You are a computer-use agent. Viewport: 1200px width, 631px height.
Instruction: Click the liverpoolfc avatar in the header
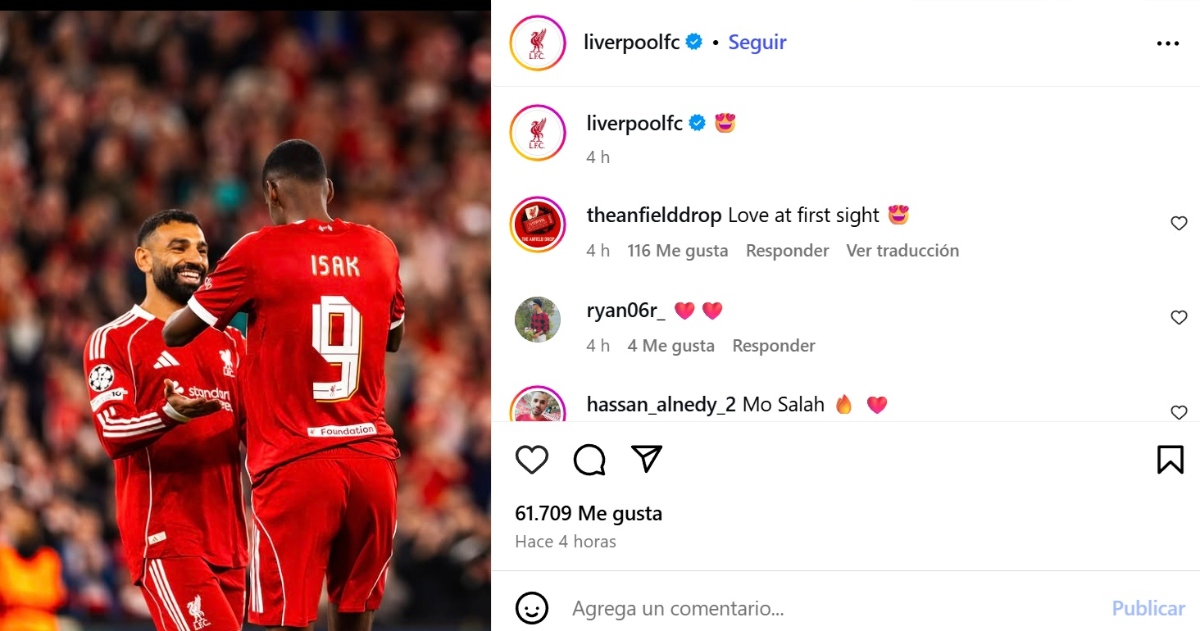click(538, 43)
